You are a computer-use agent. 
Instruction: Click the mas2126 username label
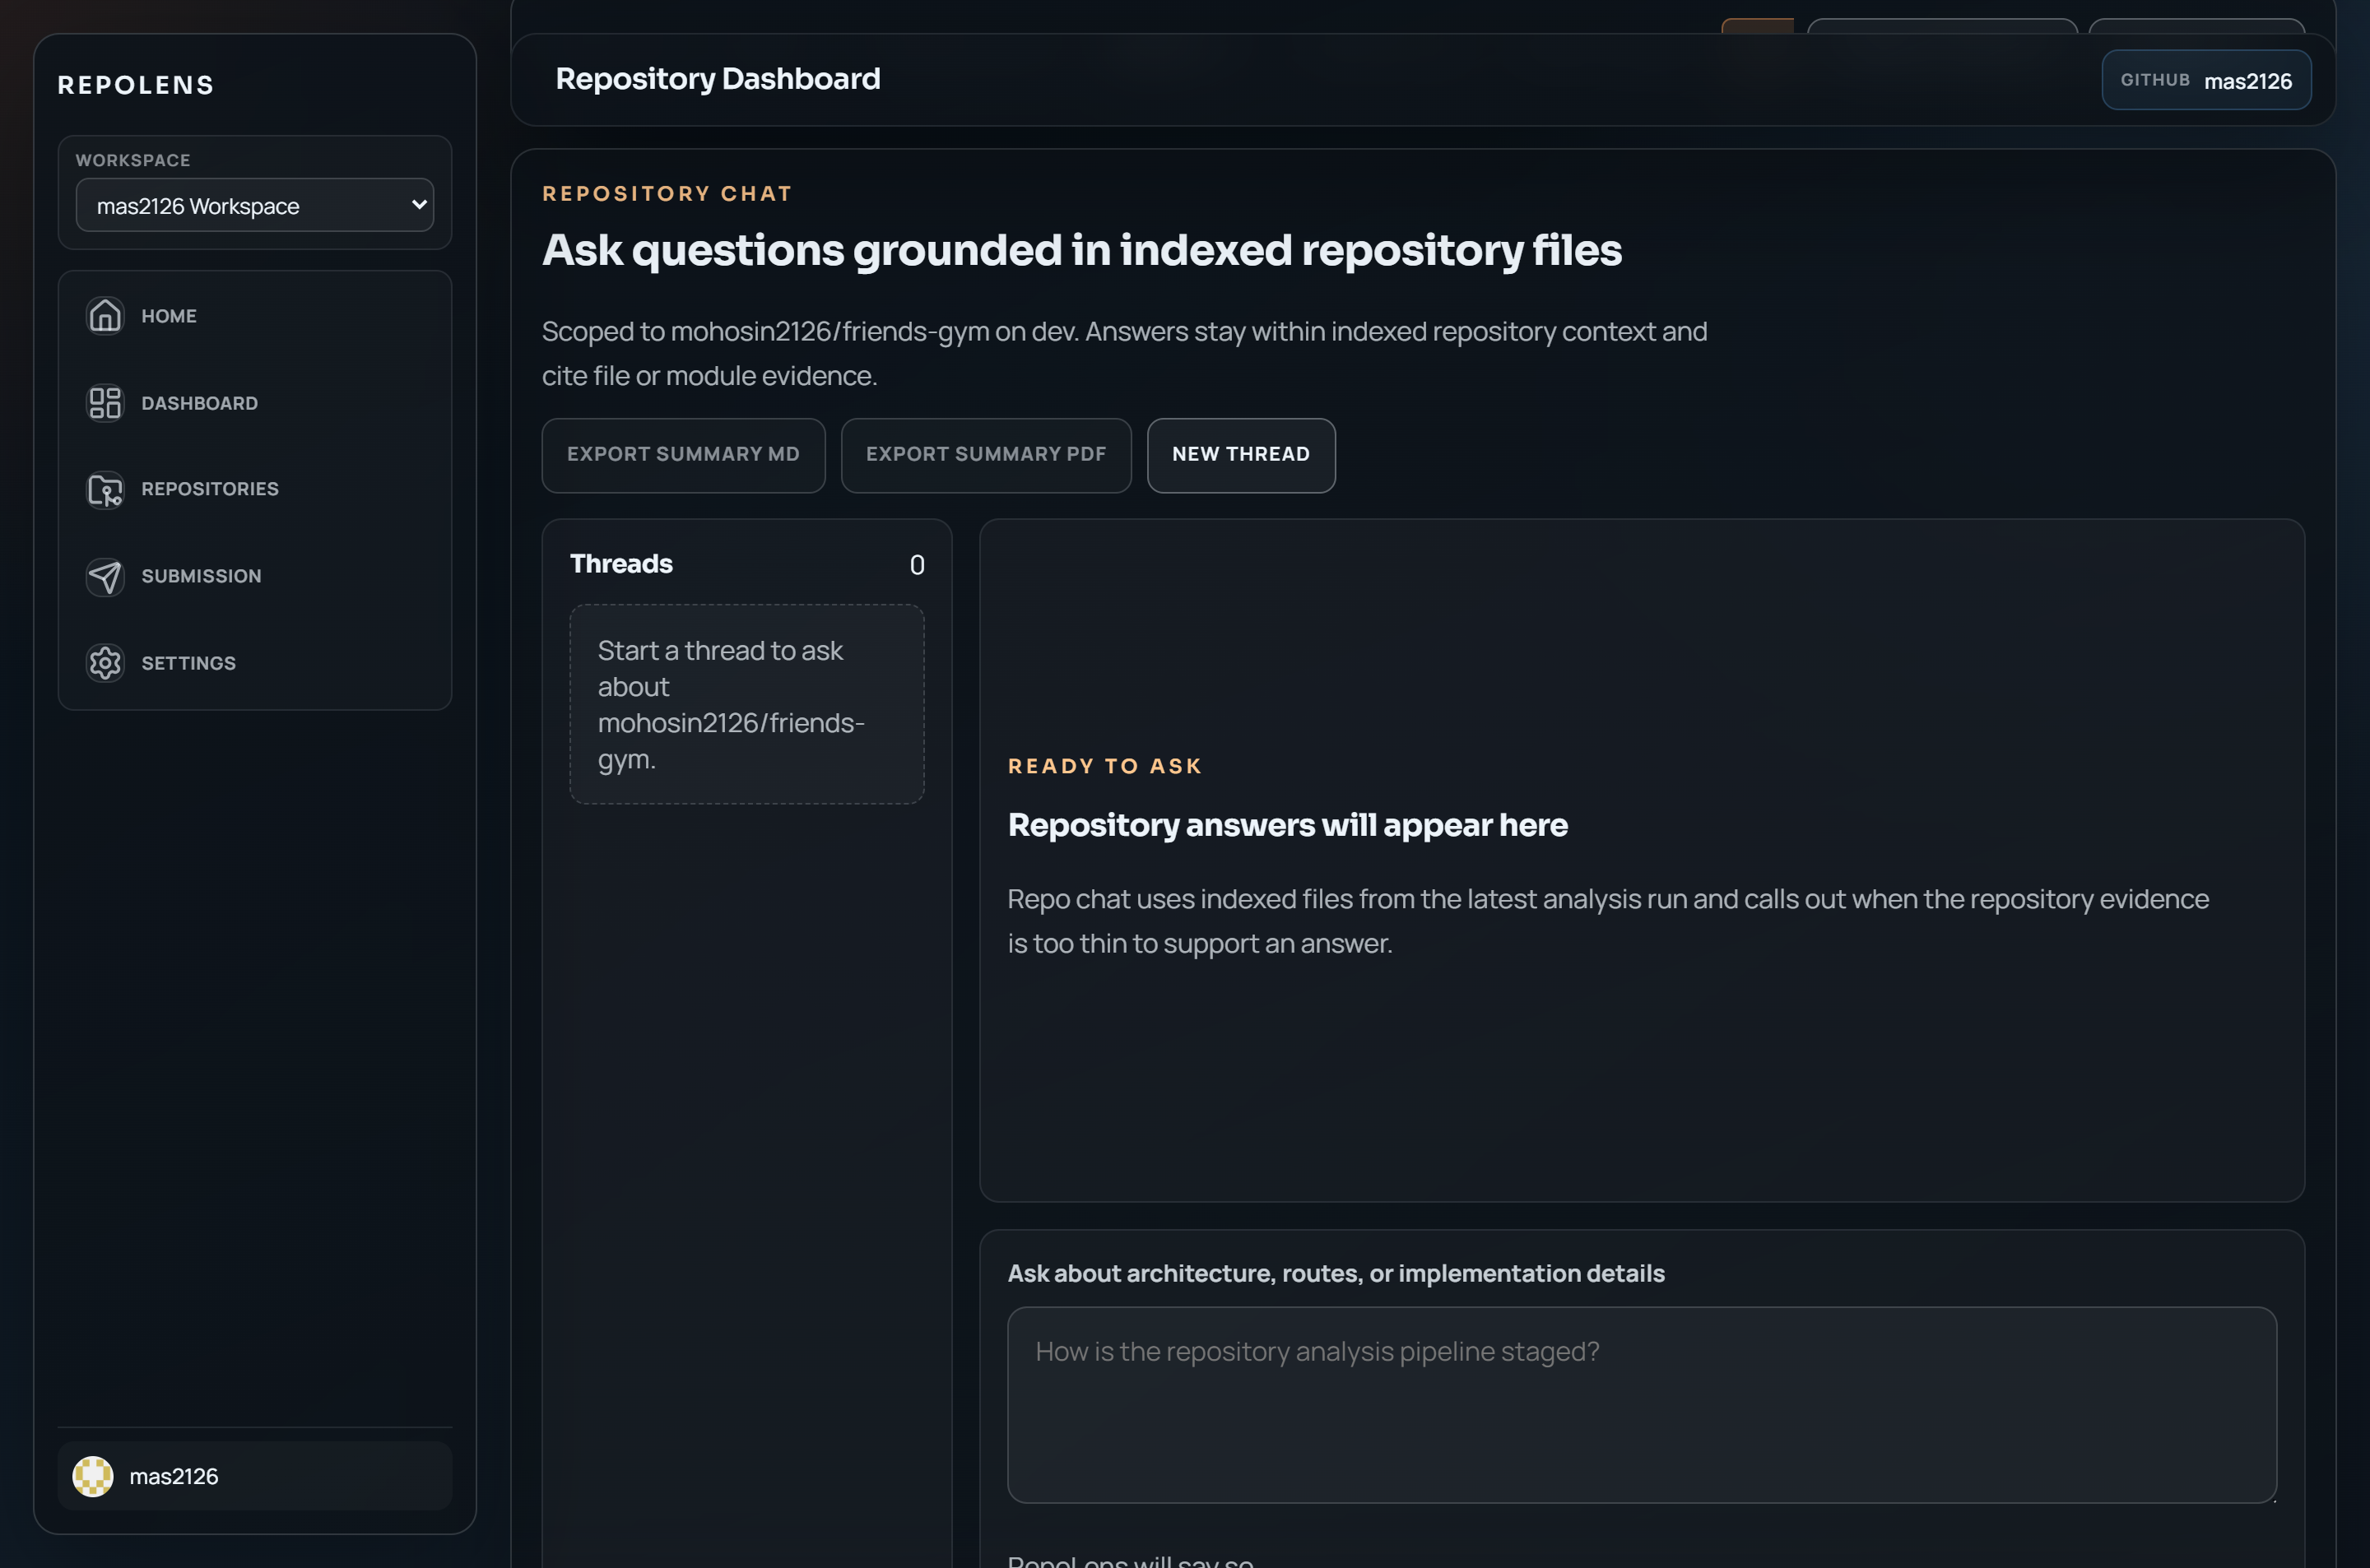coord(175,1475)
